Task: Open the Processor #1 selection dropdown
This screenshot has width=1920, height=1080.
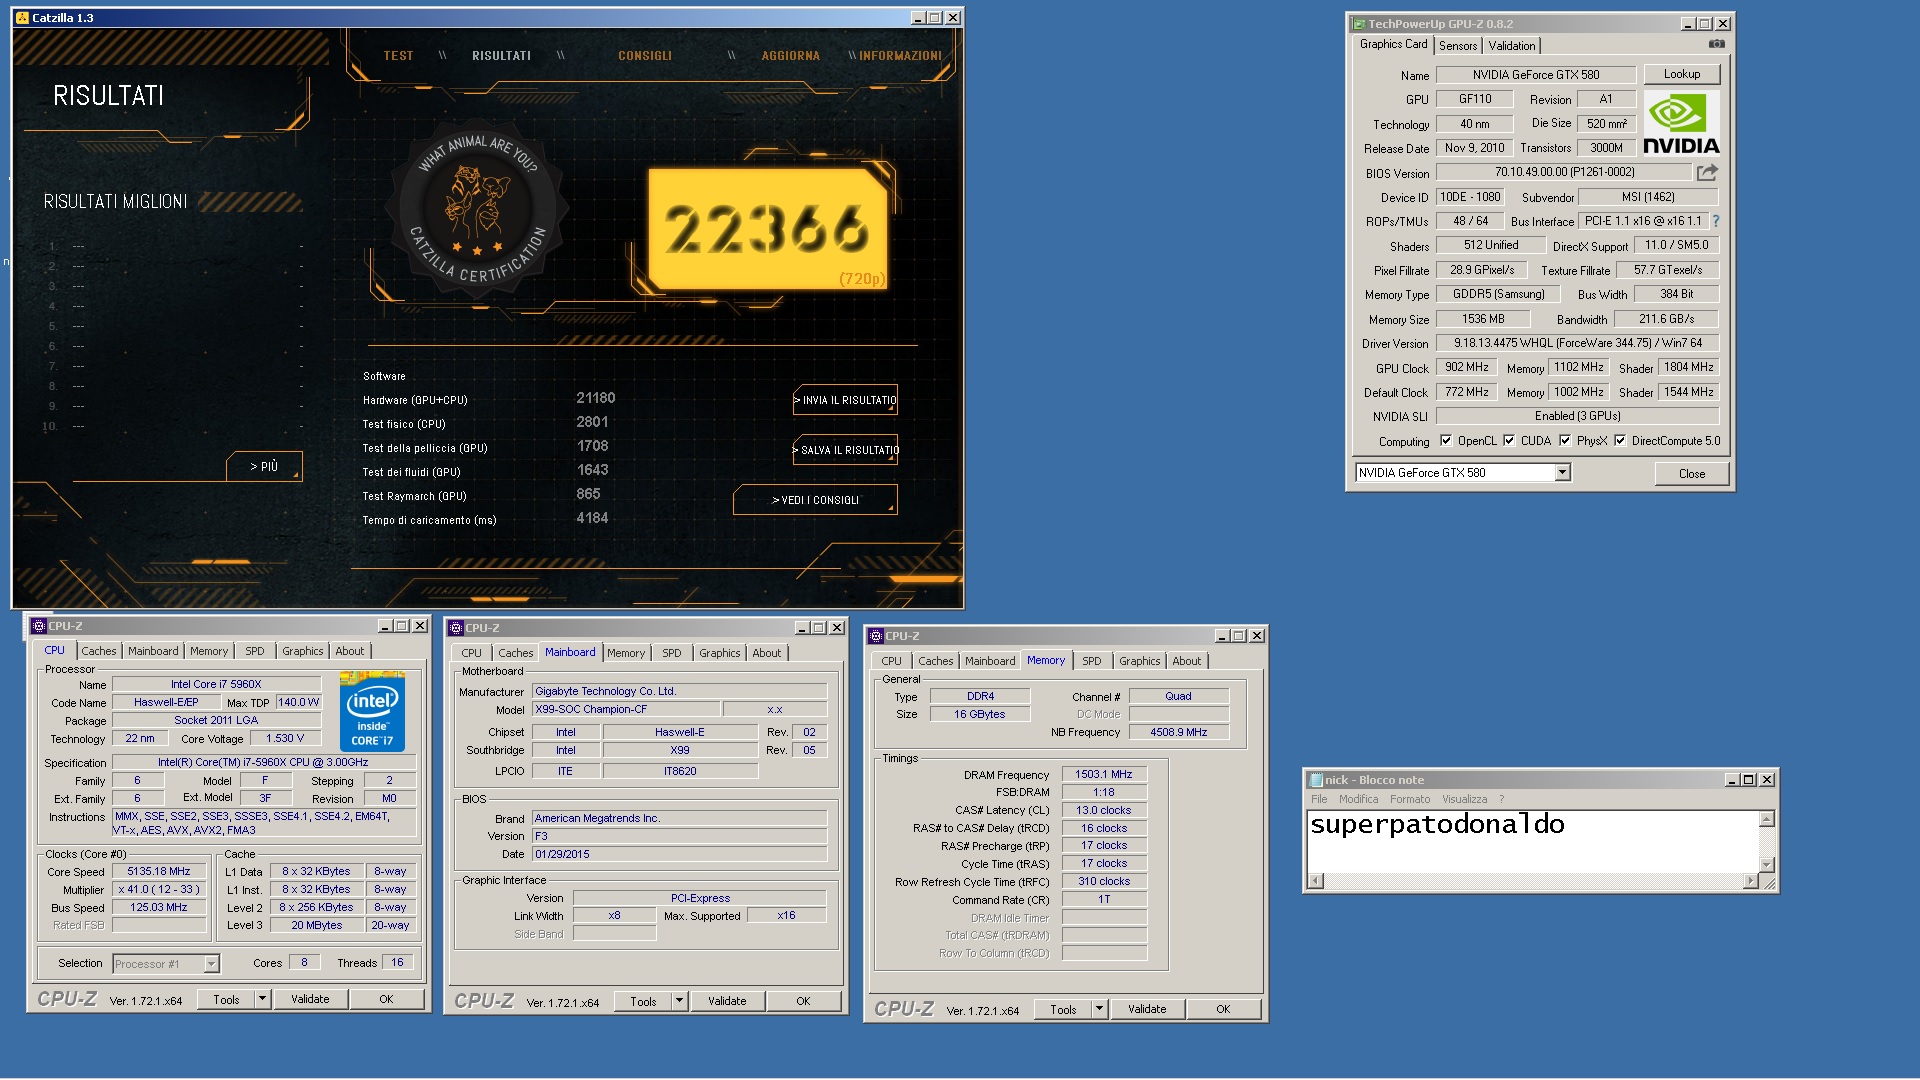Action: pos(211,964)
